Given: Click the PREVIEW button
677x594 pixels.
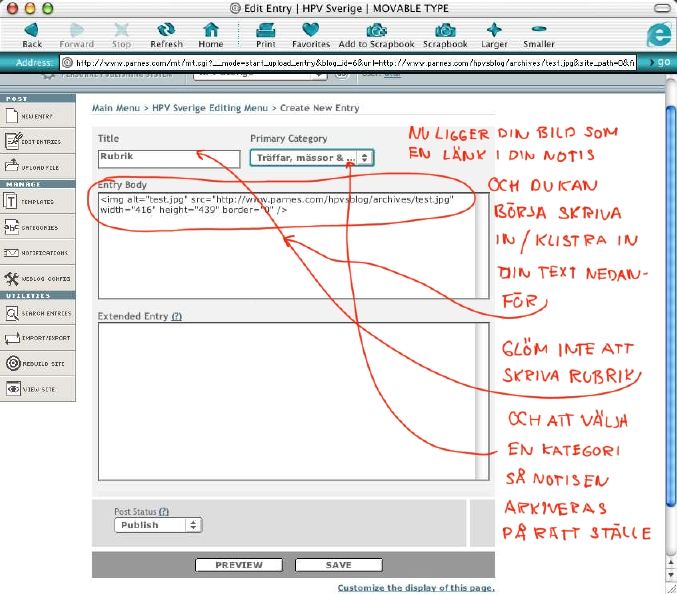Looking at the screenshot, I should click(239, 565).
